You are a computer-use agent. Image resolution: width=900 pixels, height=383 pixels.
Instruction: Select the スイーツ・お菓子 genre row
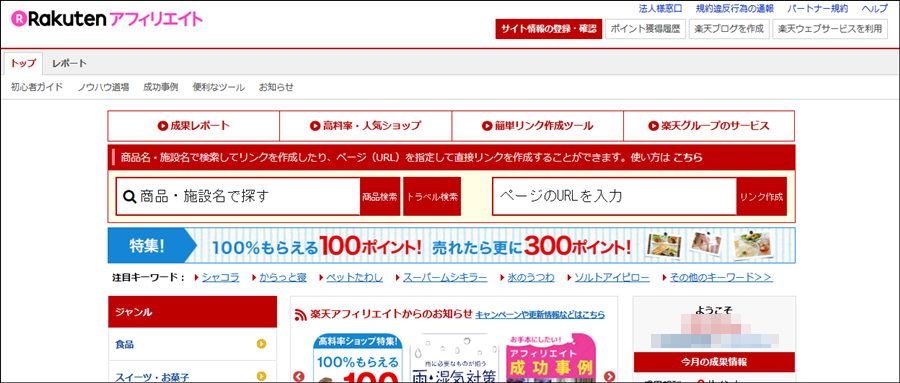(x=192, y=373)
